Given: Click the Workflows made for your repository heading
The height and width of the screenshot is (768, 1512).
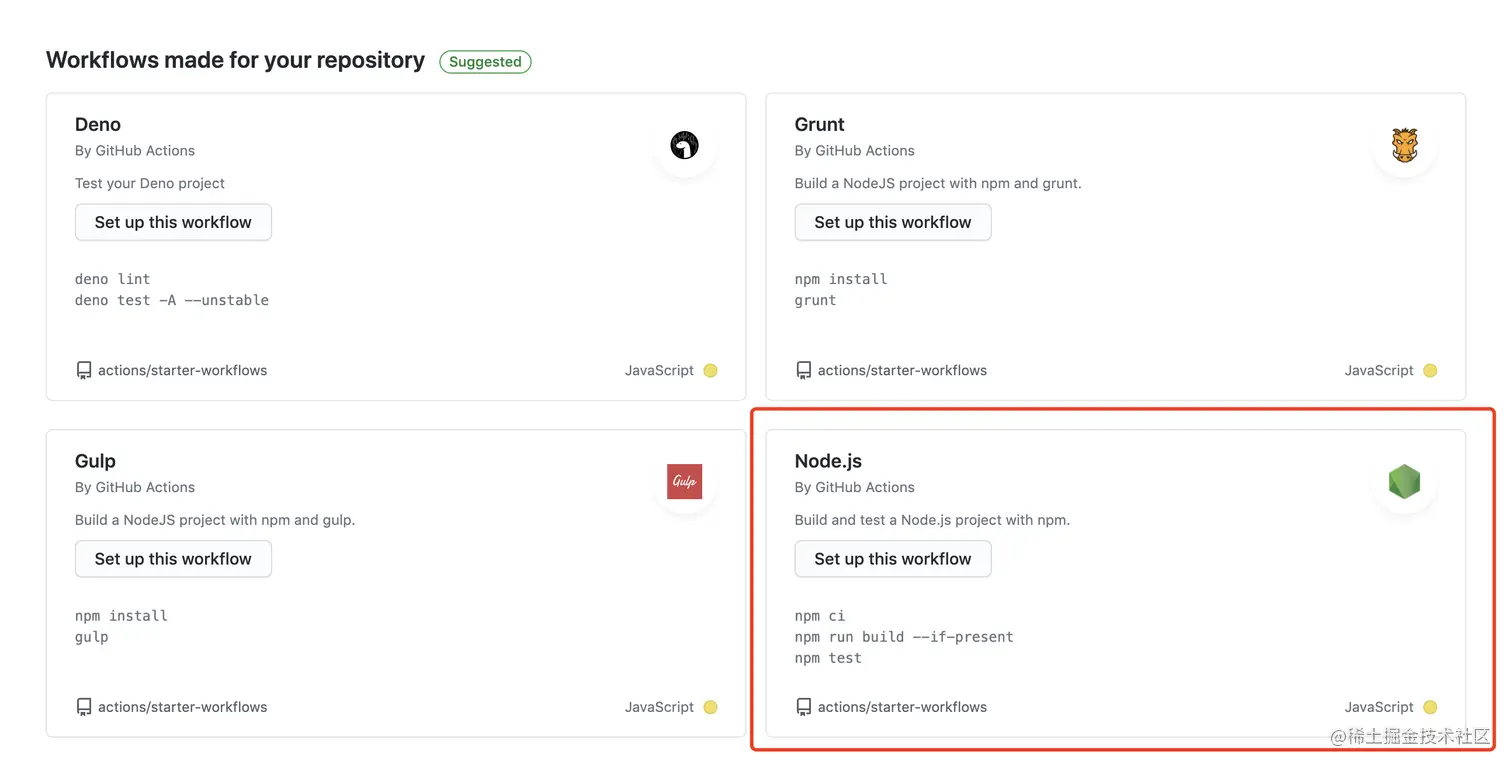Looking at the screenshot, I should click(235, 59).
